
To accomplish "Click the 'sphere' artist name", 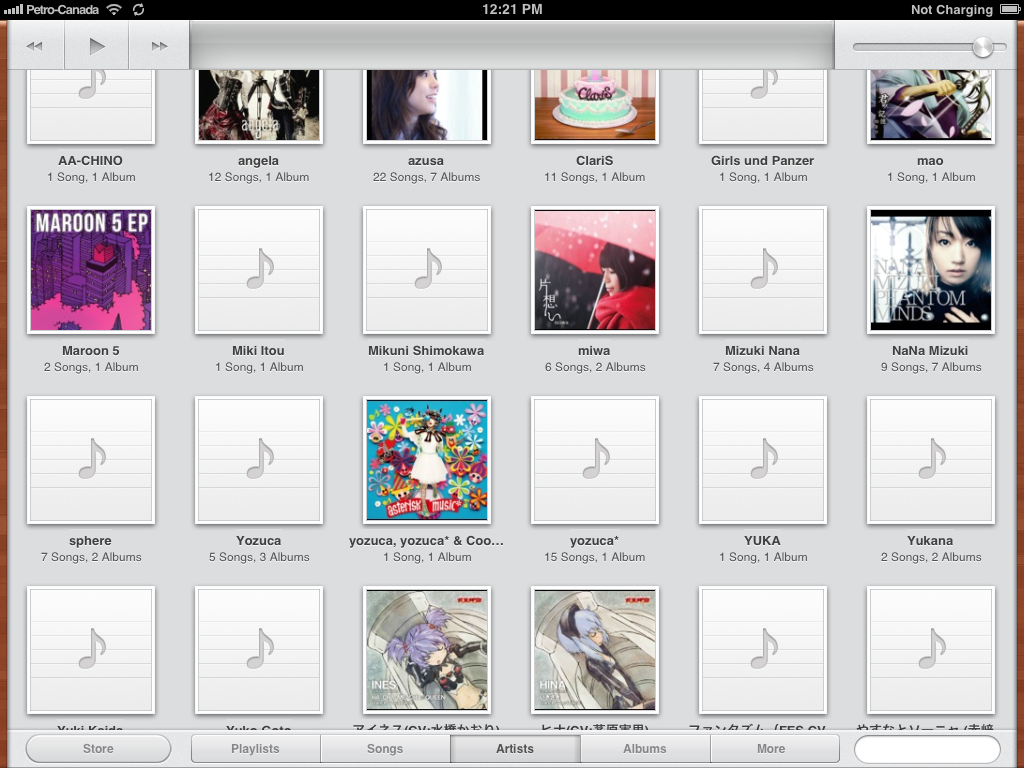I will click(x=90, y=541).
